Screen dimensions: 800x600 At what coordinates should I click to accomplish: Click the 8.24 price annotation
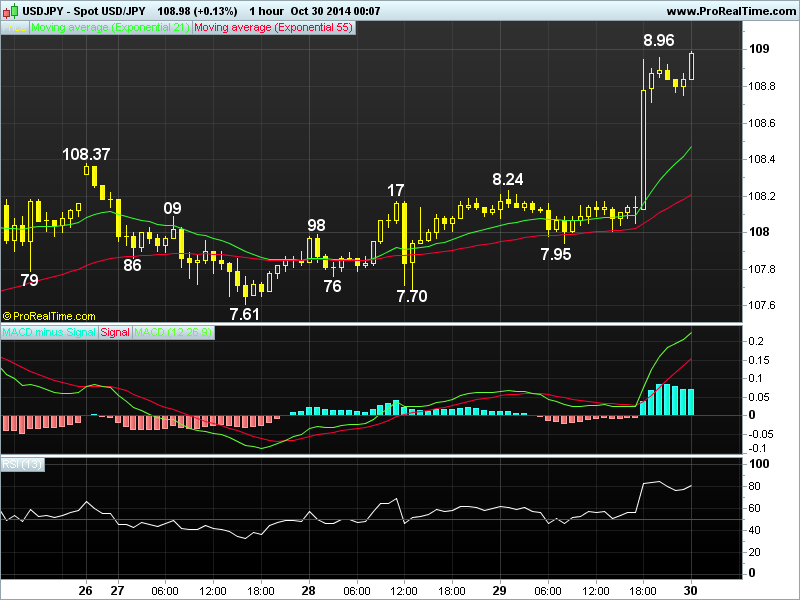(508, 180)
